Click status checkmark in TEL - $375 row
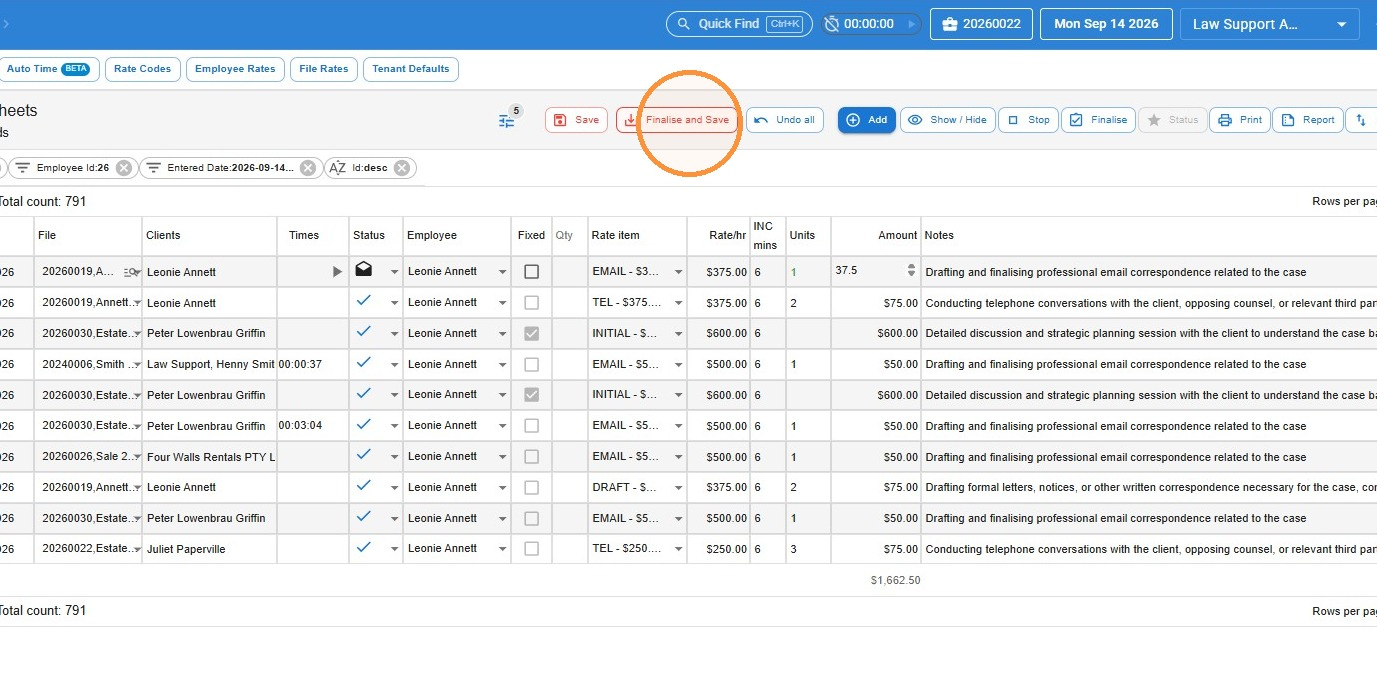This screenshot has width=1377, height=691. pos(364,300)
